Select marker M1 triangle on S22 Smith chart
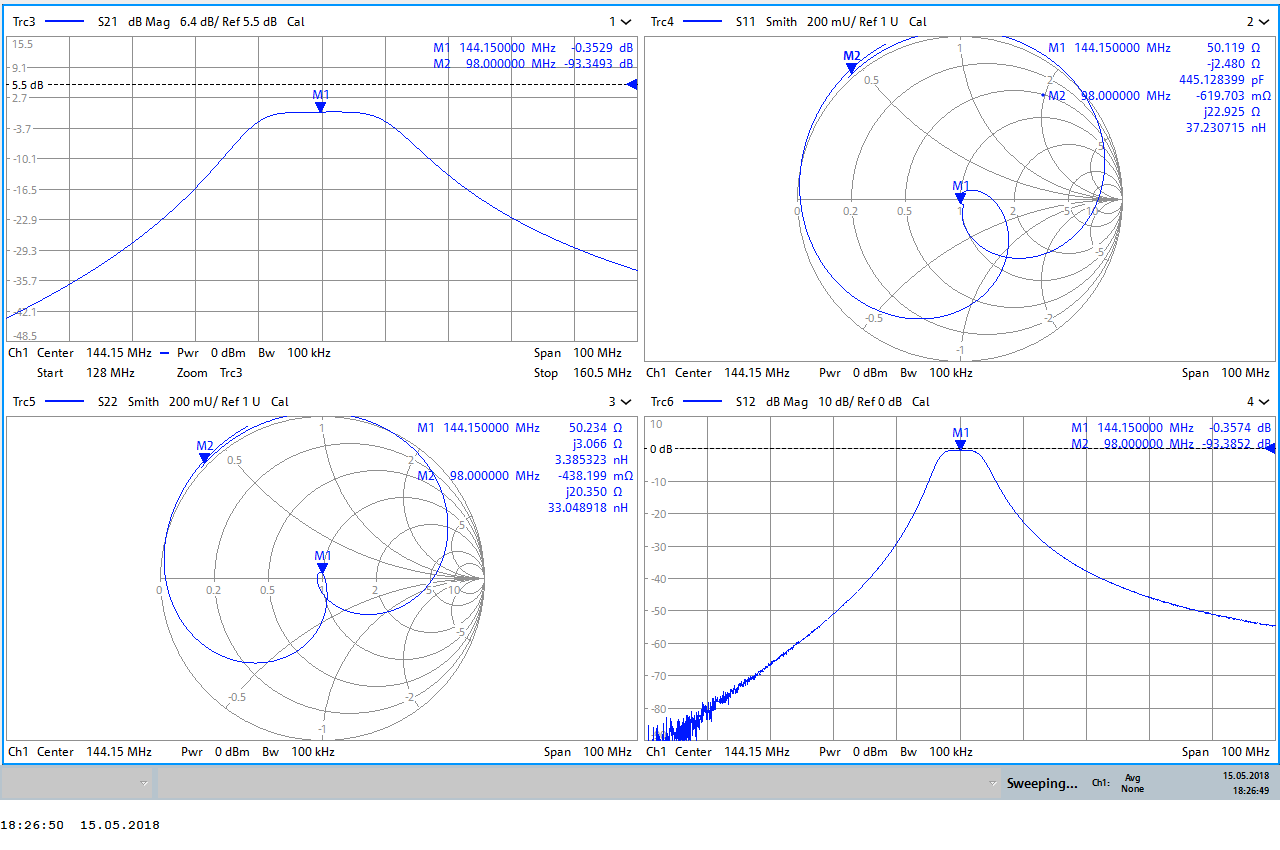This screenshot has width=1280, height=850. click(x=322, y=567)
